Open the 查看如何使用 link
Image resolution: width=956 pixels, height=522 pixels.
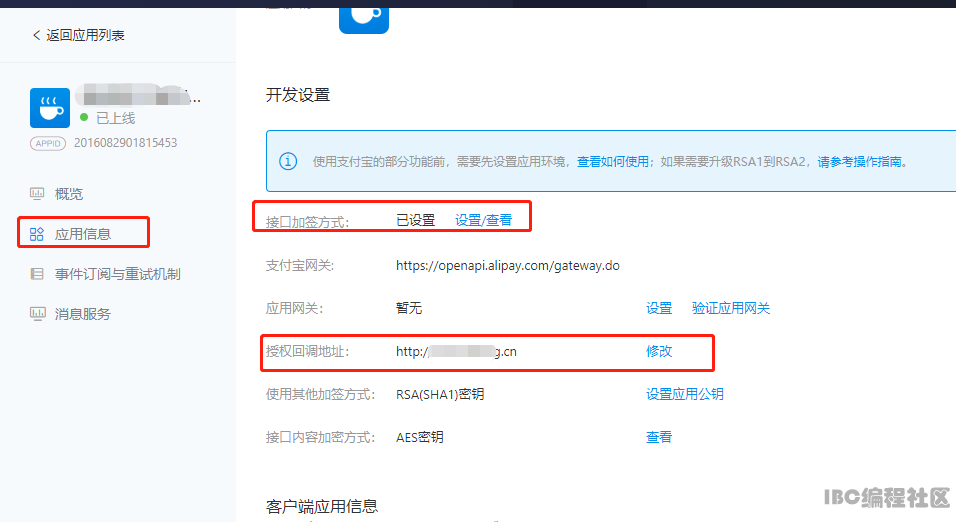[x=613, y=162]
